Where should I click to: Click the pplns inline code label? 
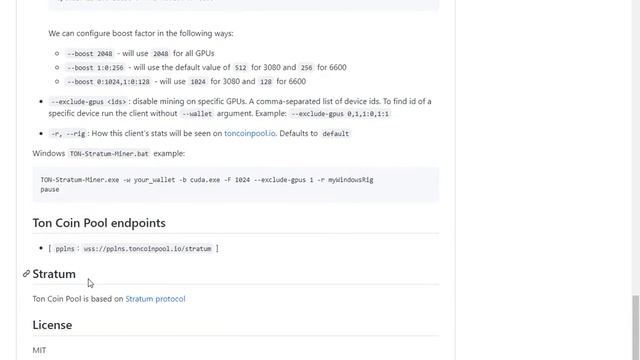coord(65,249)
